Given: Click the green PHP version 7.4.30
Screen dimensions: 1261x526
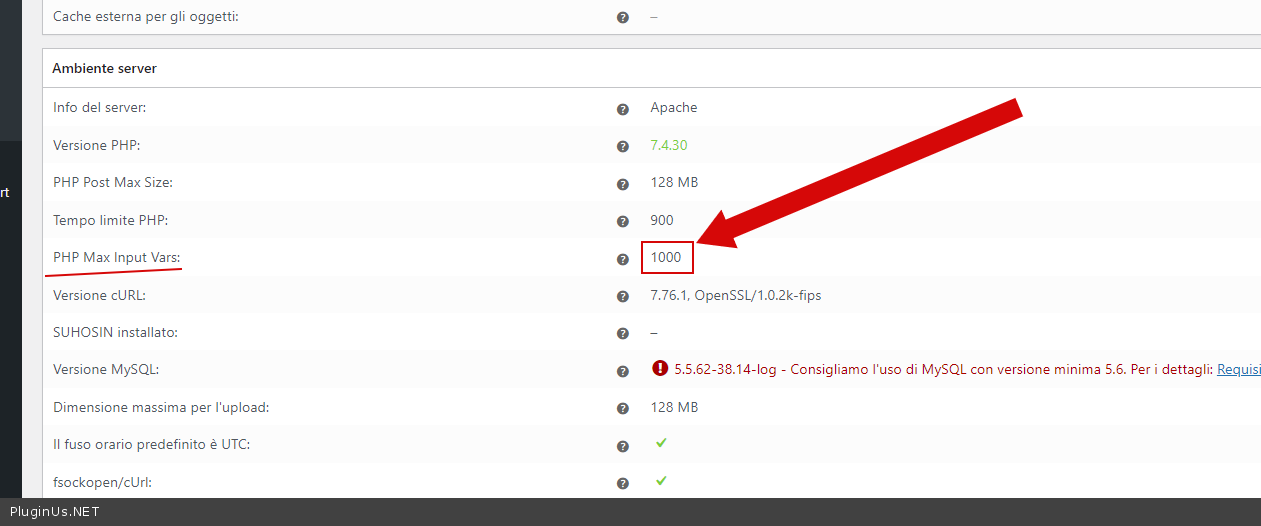Looking at the screenshot, I should tap(668, 146).
